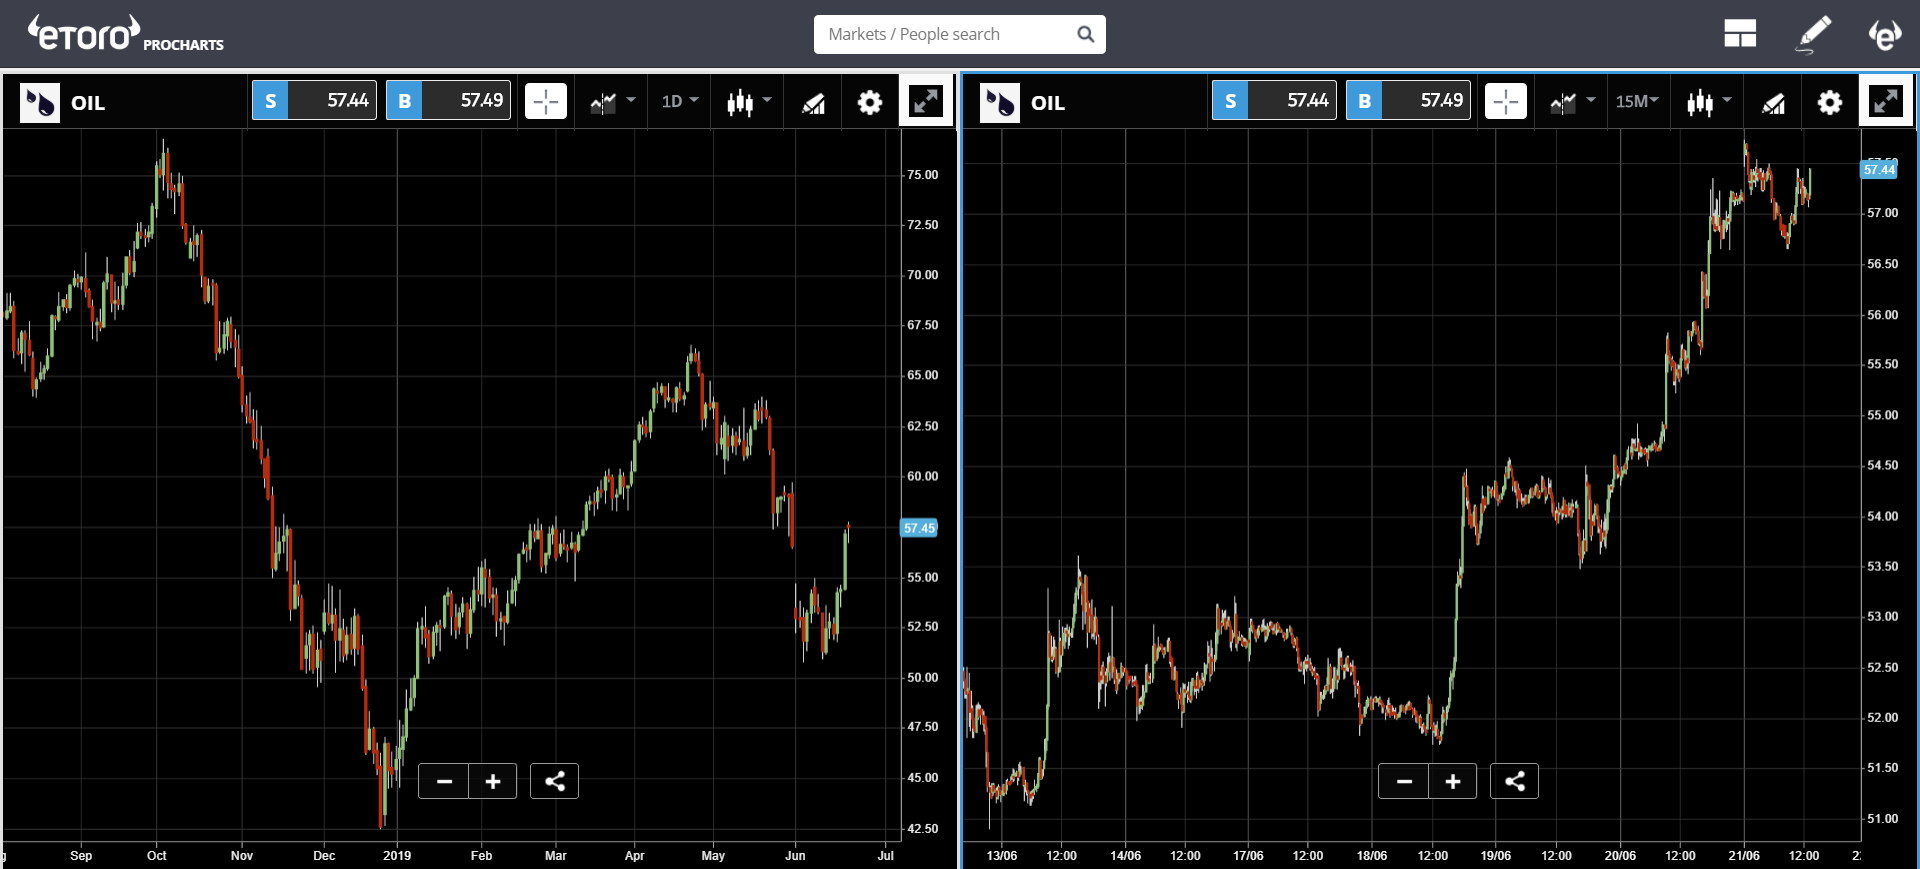The width and height of the screenshot is (1920, 869).
Task: Open the layout grid selector icon
Action: click(1740, 34)
